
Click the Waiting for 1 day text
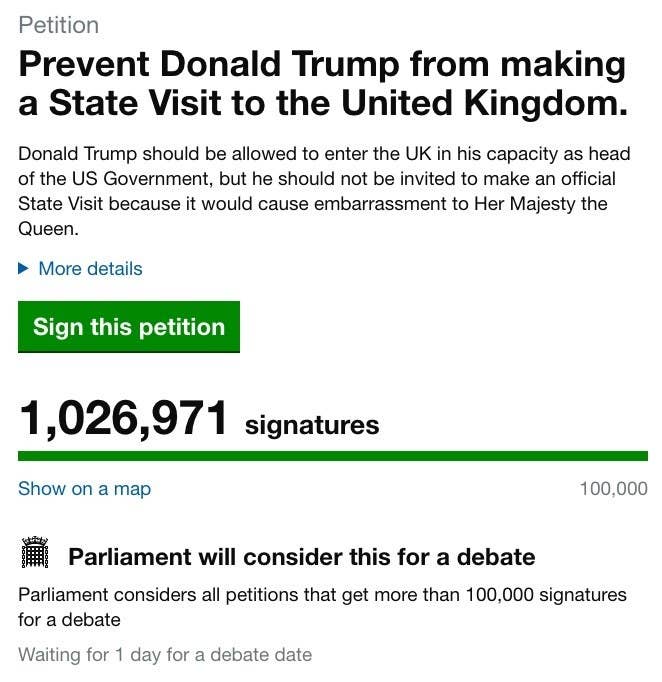(165, 655)
